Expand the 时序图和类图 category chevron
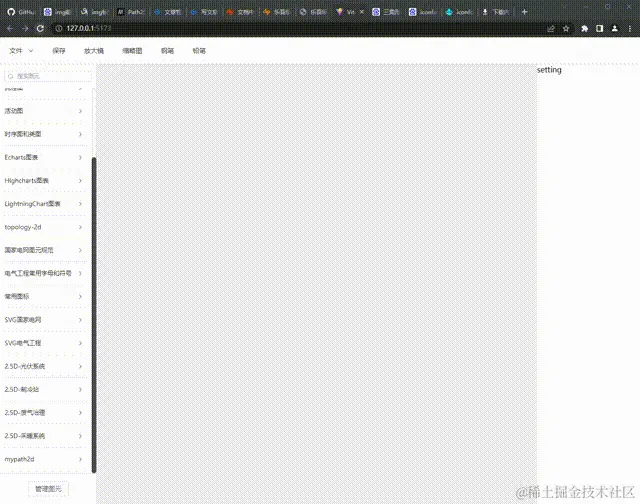The image size is (640, 504). coord(80,134)
